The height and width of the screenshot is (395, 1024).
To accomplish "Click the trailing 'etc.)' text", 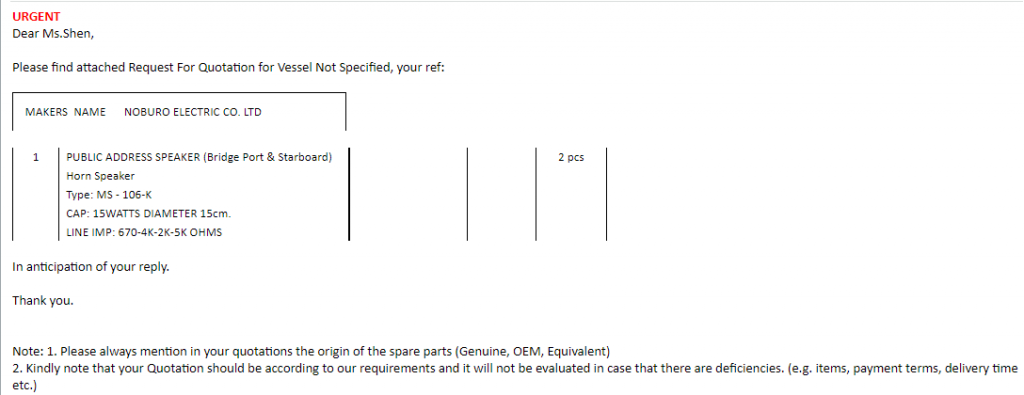I will pos(25,386).
